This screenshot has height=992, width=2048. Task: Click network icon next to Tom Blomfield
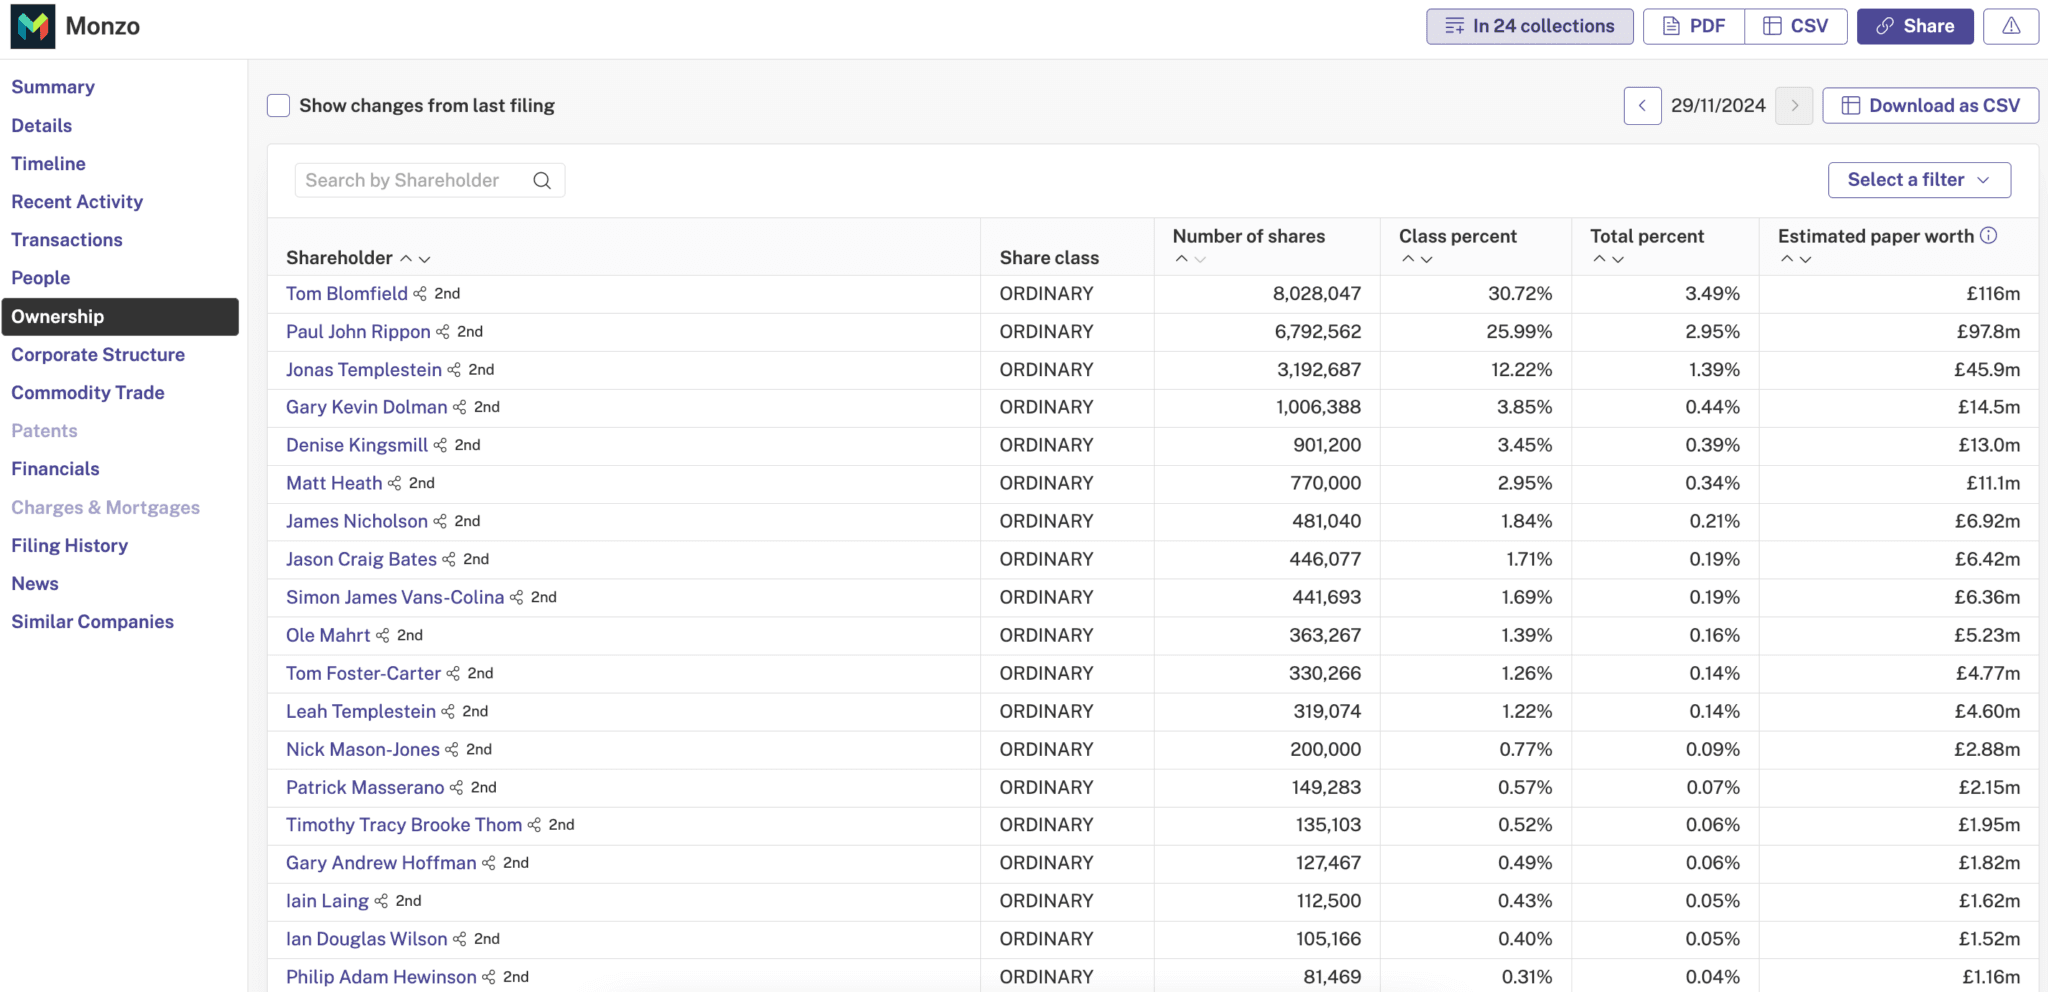(x=420, y=294)
